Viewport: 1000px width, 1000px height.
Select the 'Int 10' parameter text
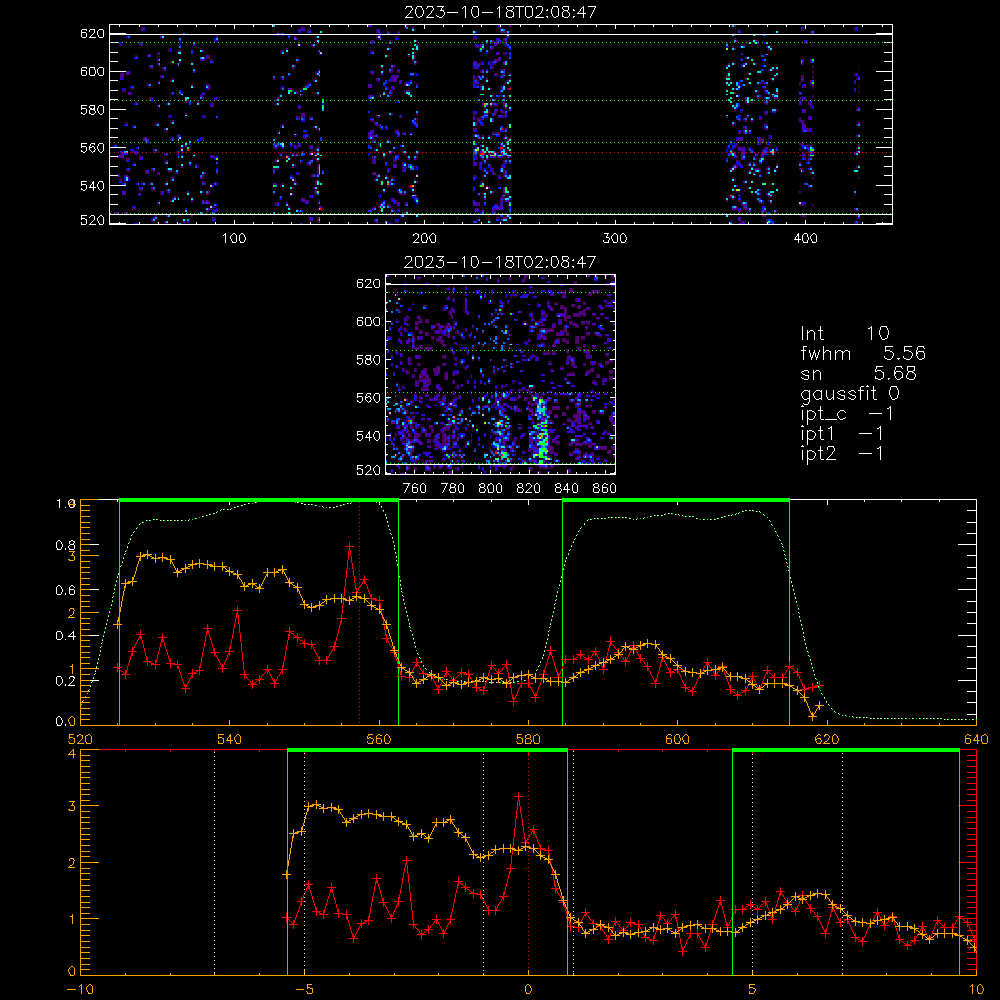(x=844, y=333)
